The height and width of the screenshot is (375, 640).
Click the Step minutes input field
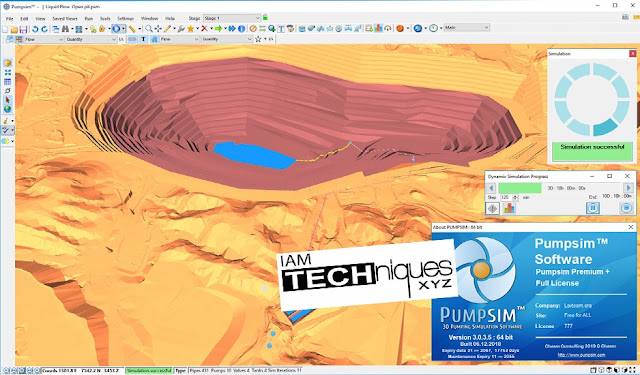(506, 197)
